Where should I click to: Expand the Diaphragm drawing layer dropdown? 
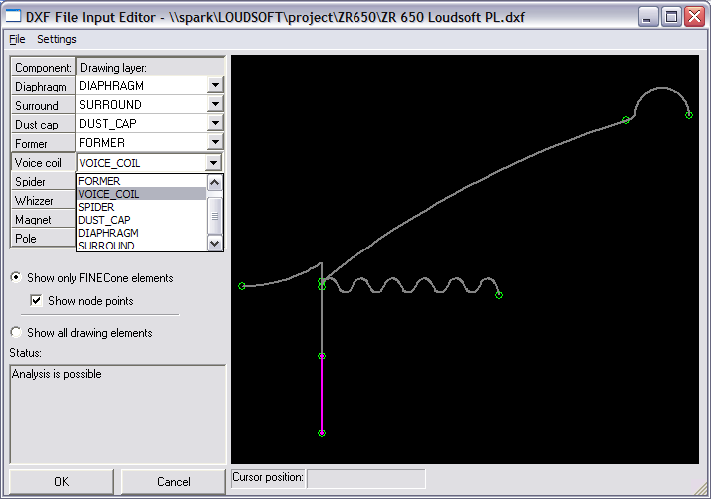(x=215, y=85)
